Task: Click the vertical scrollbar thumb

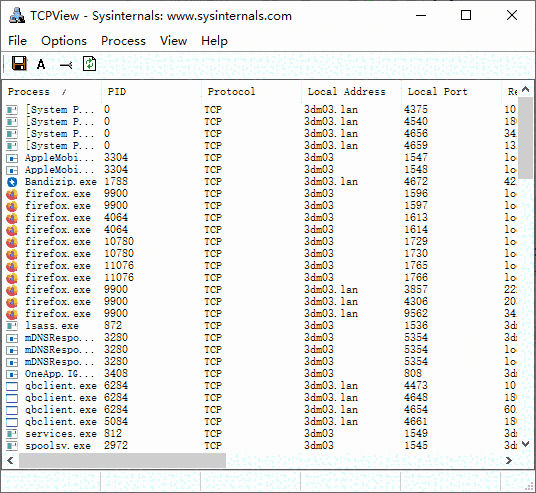Action: (x=526, y=138)
